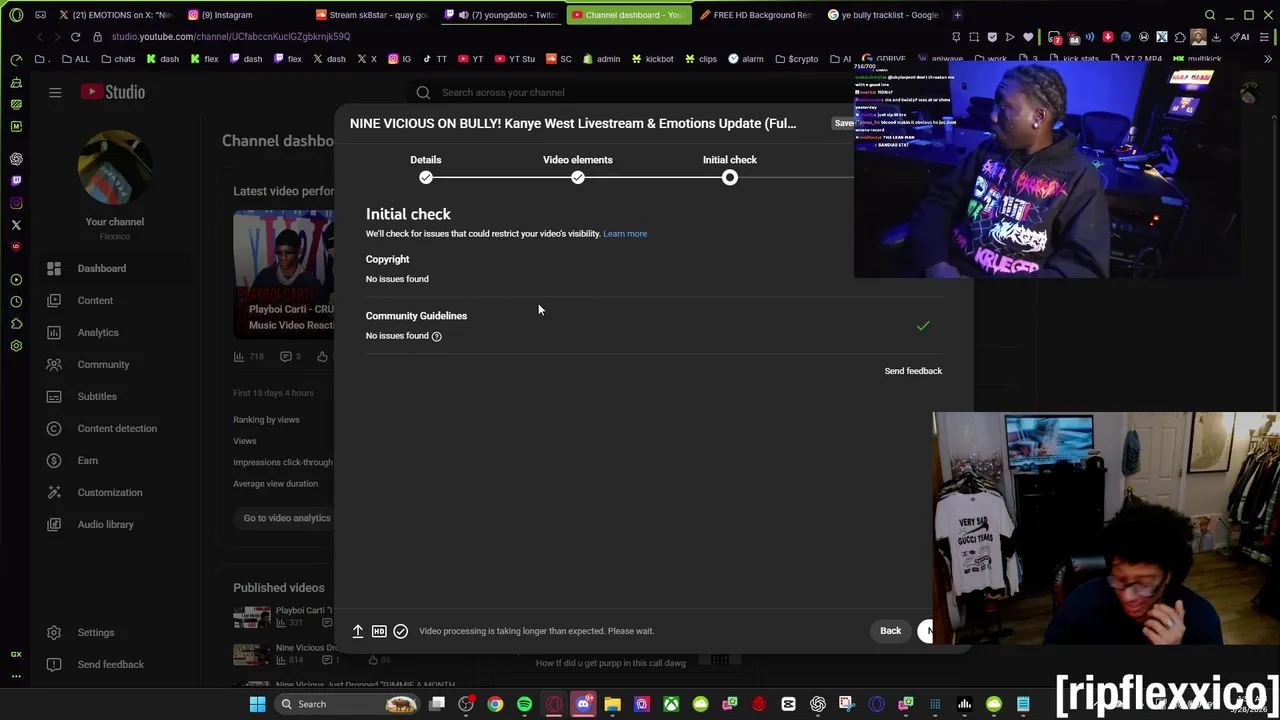Click the Go to video analytics button
Viewport: 1280px width, 720px height.
(x=287, y=518)
